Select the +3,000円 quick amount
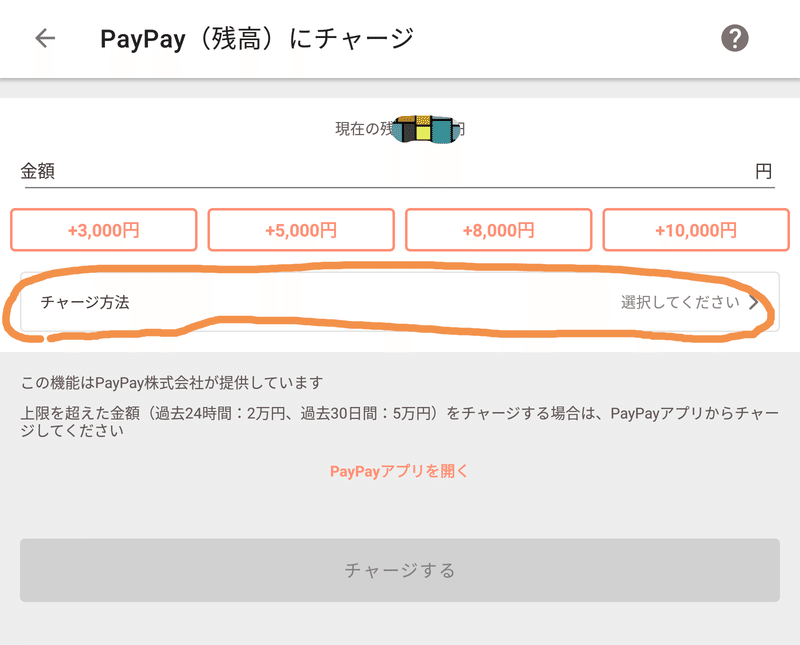The width and height of the screenshot is (800, 645). pos(103,230)
